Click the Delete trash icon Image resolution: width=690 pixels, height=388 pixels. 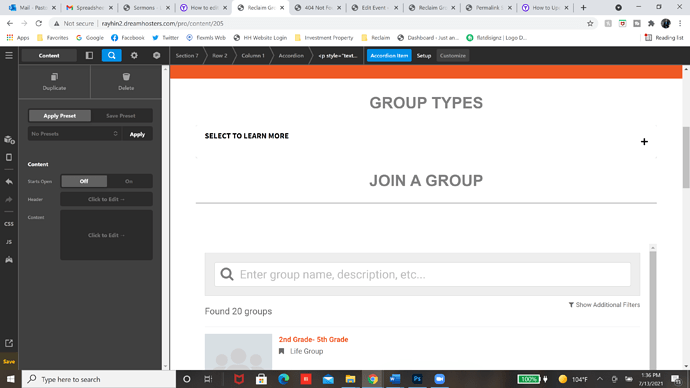(x=126, y=82)
